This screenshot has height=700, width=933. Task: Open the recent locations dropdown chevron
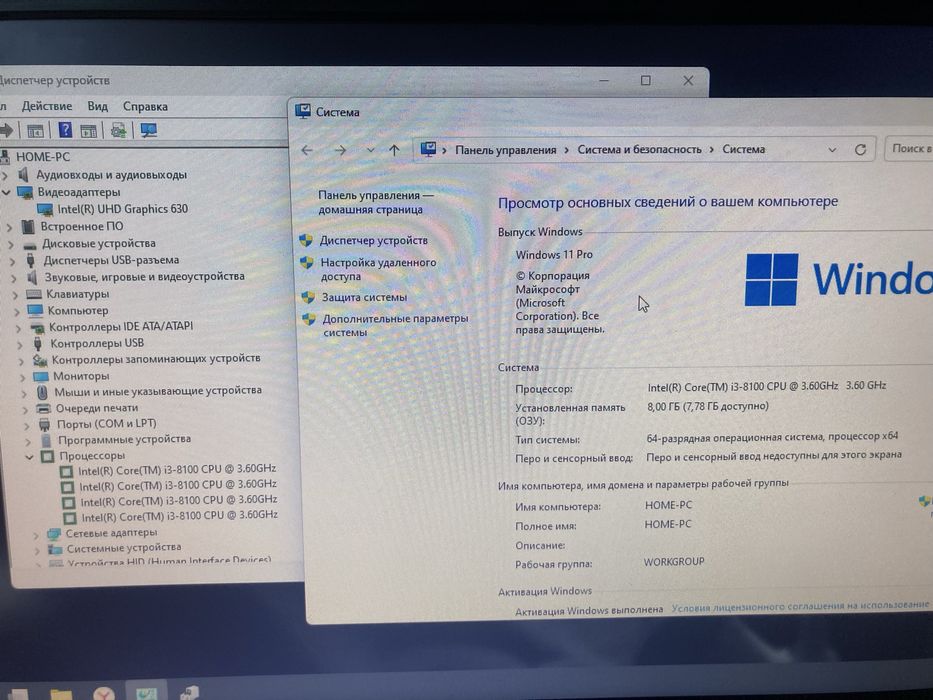coord(370,151)
